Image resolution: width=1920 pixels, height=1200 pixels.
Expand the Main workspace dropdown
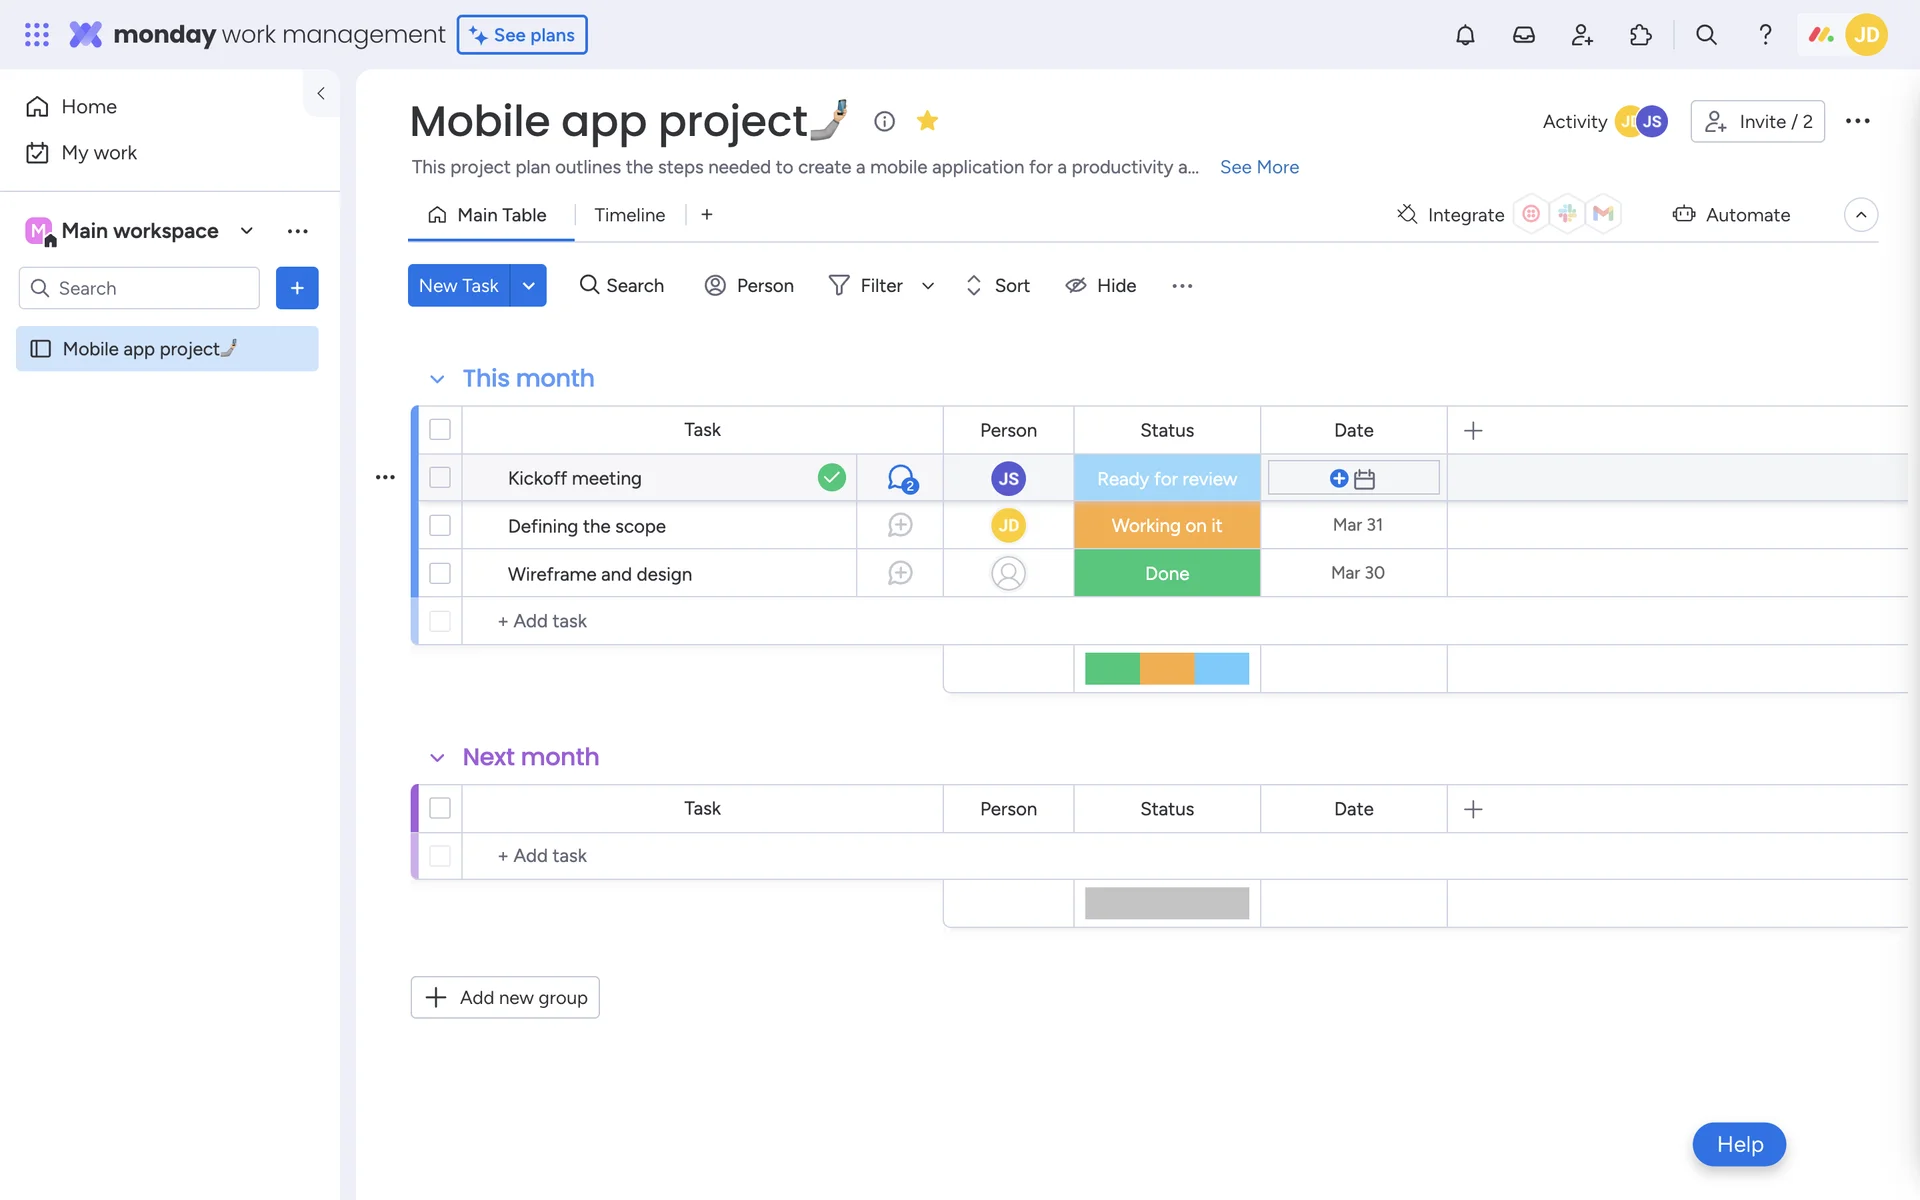point(247,231)
